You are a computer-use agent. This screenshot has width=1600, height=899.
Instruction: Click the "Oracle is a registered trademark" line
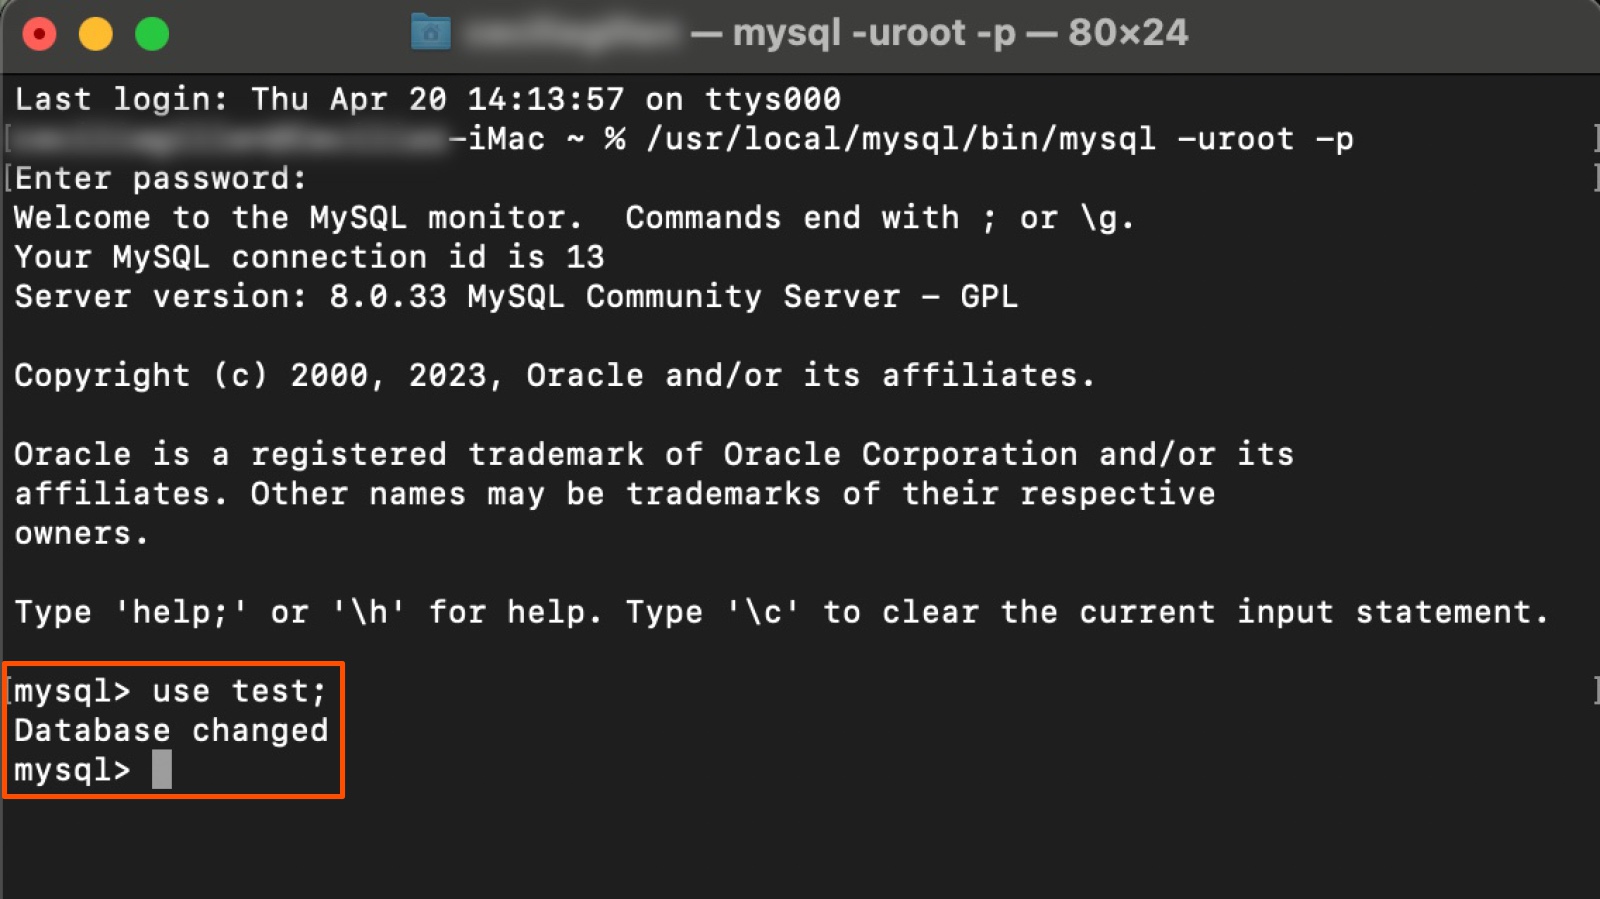[x=653, y=455]
